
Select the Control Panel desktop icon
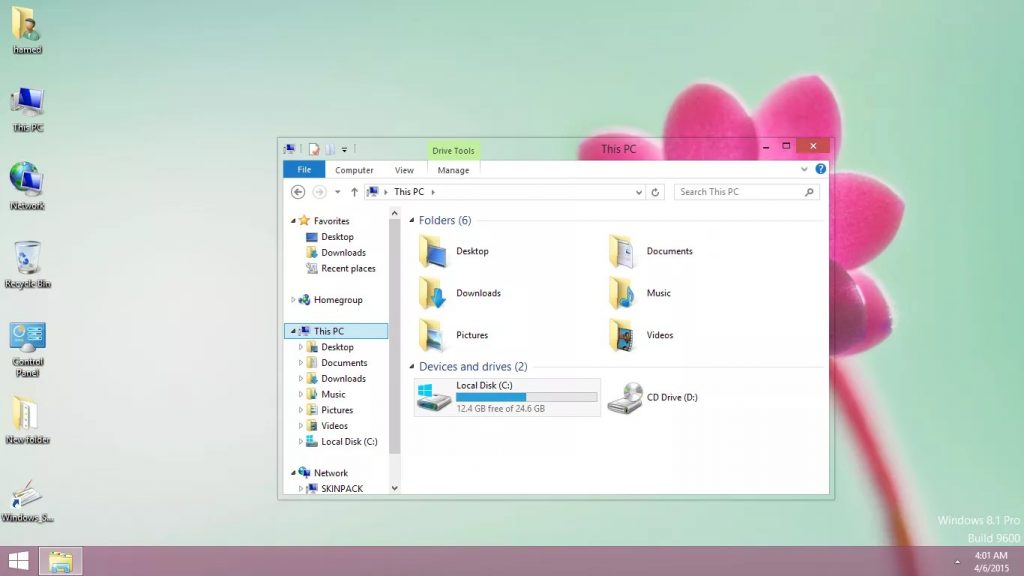click(x=27, y=349)
